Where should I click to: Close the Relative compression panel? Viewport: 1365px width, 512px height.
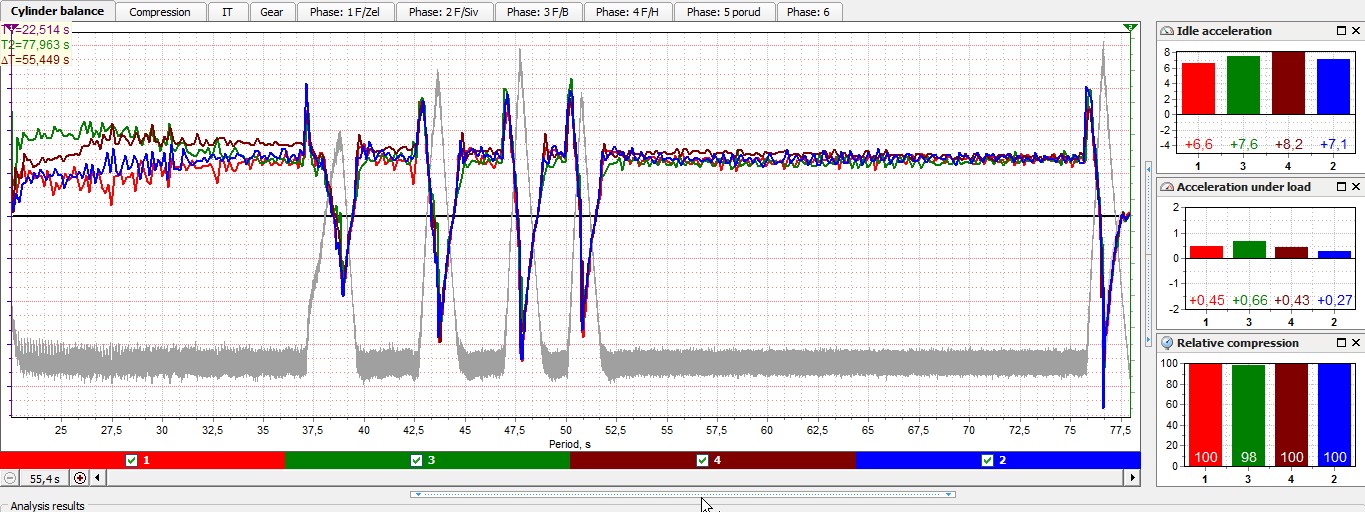tap(1355, 343)
